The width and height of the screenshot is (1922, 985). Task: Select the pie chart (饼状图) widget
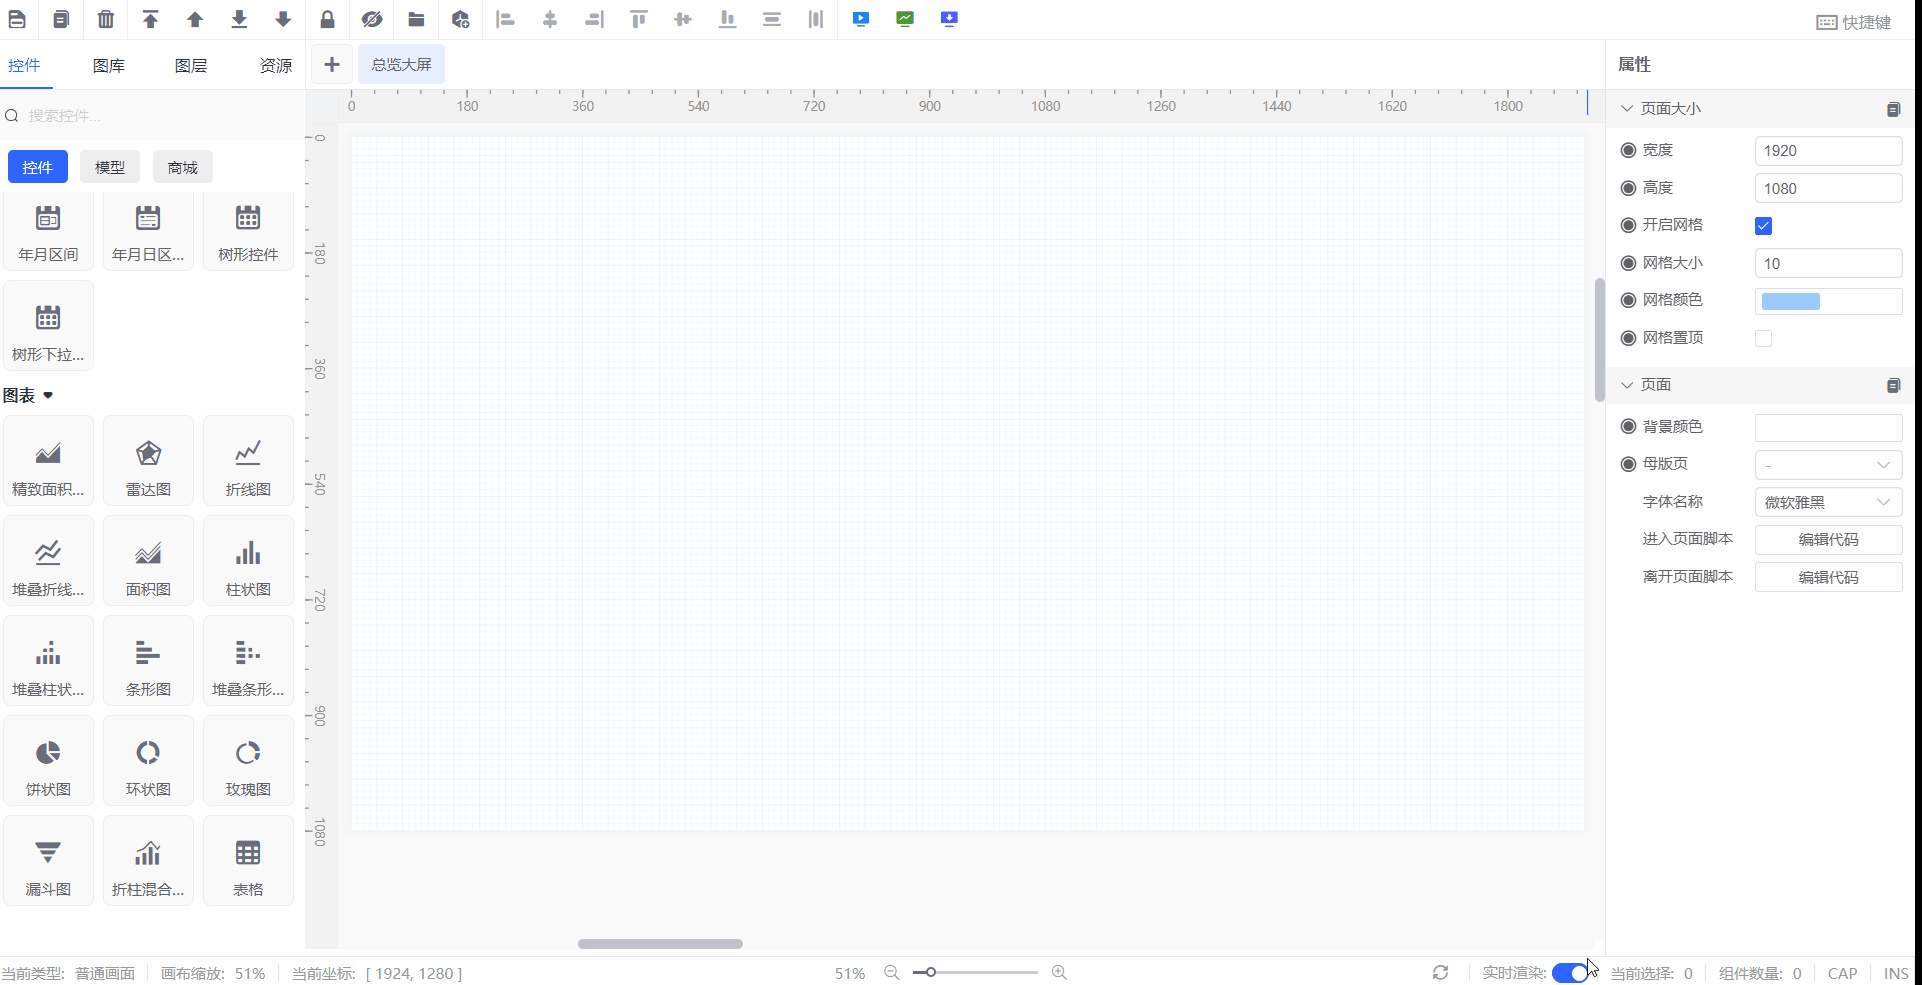click(48, 761)
